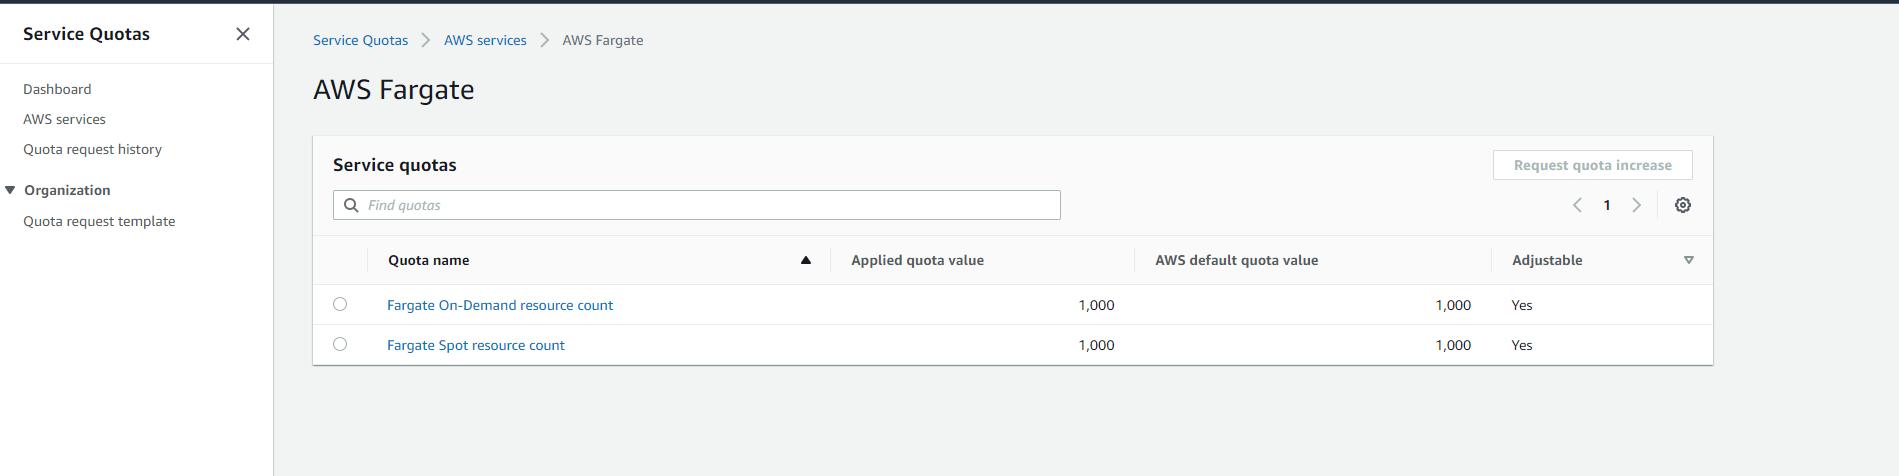Open Fargate On-Demand resource count link

[x=500, y=305]
